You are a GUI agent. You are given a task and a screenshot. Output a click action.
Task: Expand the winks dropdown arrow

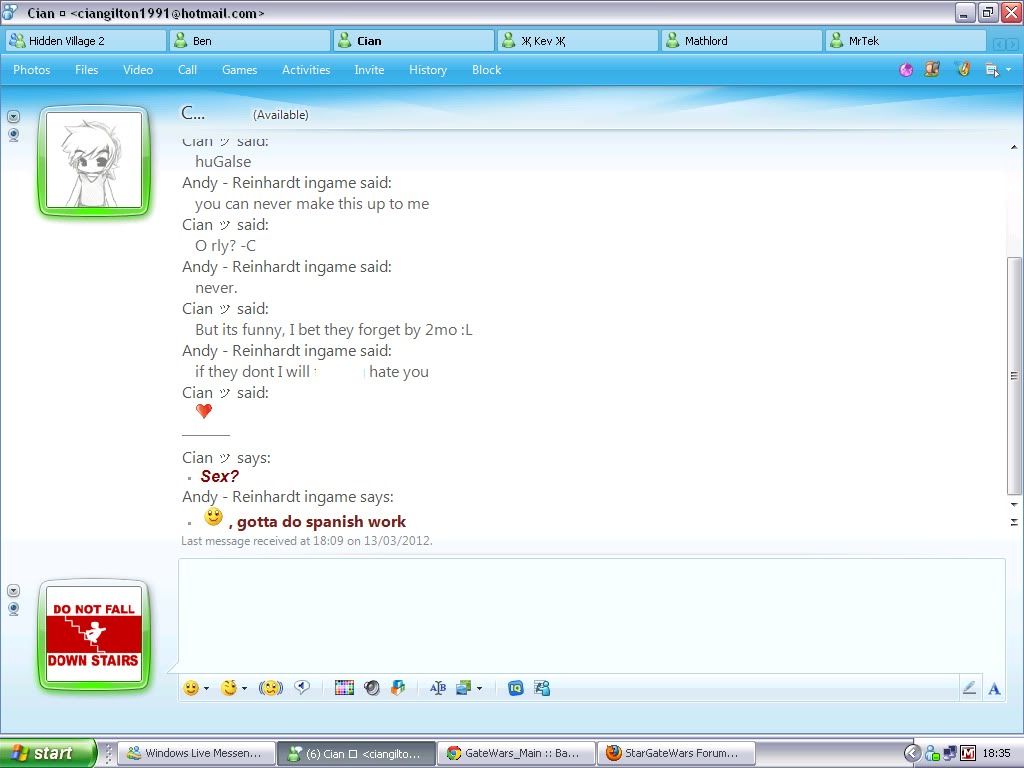click(x=245, y=688)
